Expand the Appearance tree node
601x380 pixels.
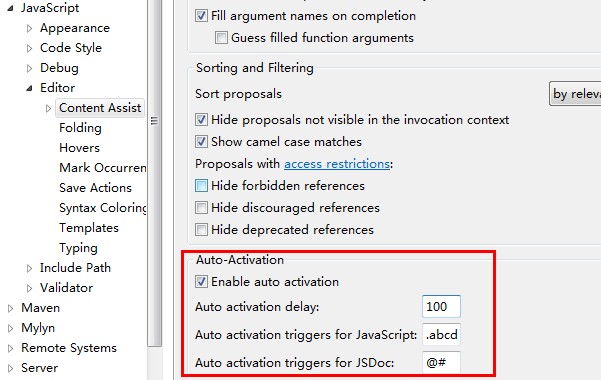tap(30, 28)
